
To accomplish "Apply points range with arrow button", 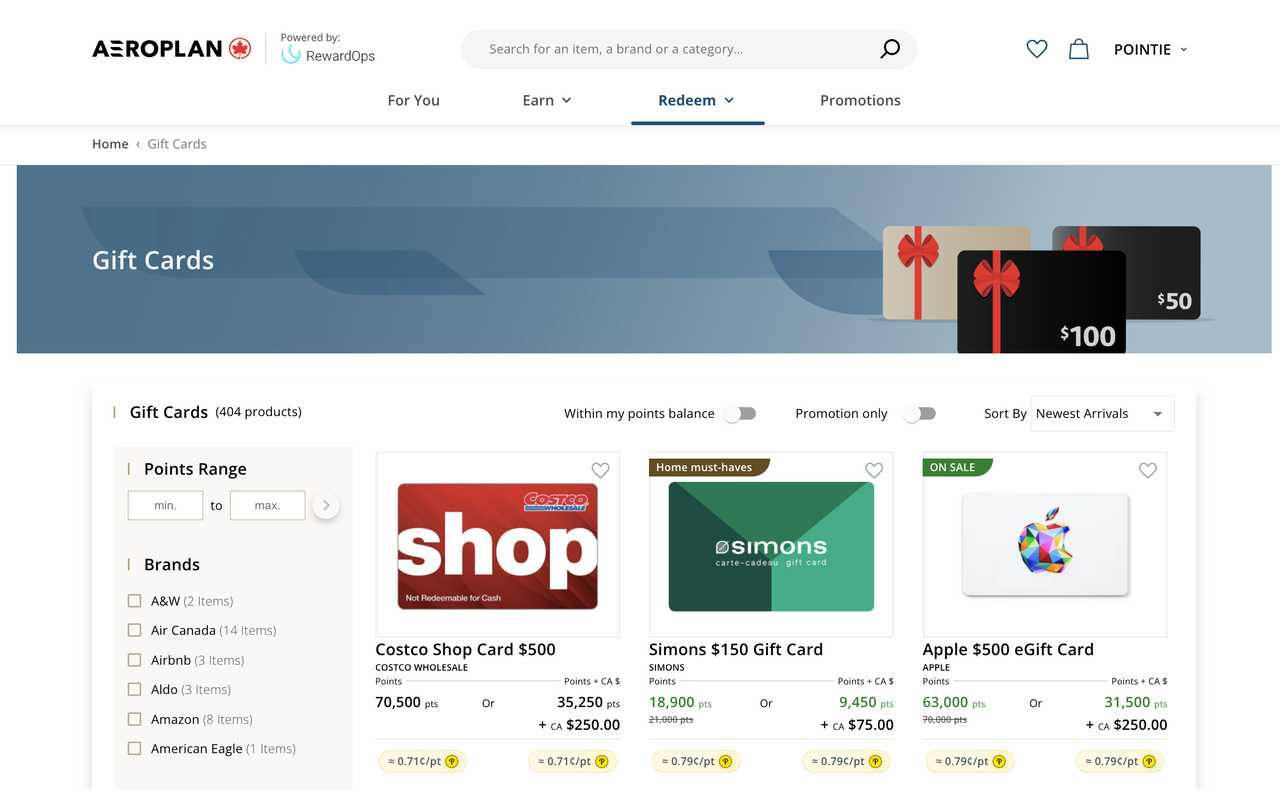I will [x=326, y=505].
